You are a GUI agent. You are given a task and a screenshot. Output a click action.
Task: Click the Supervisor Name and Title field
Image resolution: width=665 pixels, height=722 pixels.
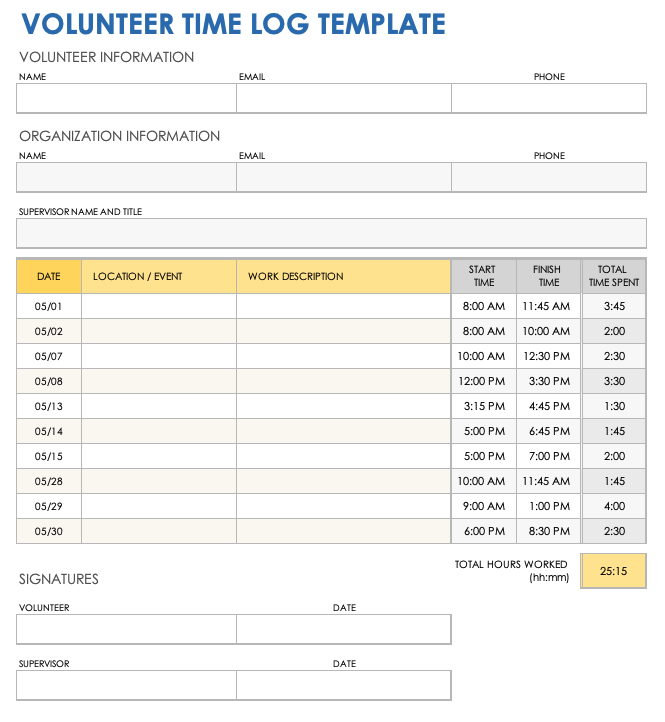pos(331,233)
